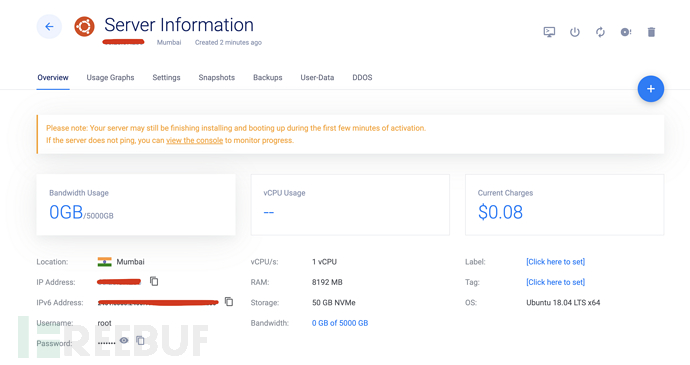The width and height of the screenshot is (690, 365).
Task: Switch to the Usage Graphs tab
Action: point(110,77)
